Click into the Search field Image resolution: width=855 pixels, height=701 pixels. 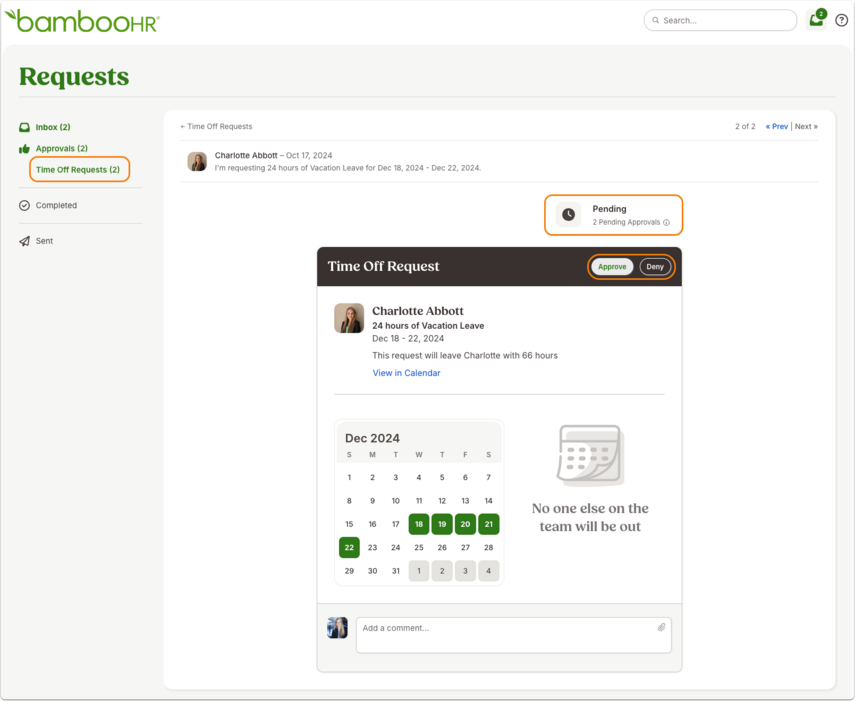coord(720,20)
